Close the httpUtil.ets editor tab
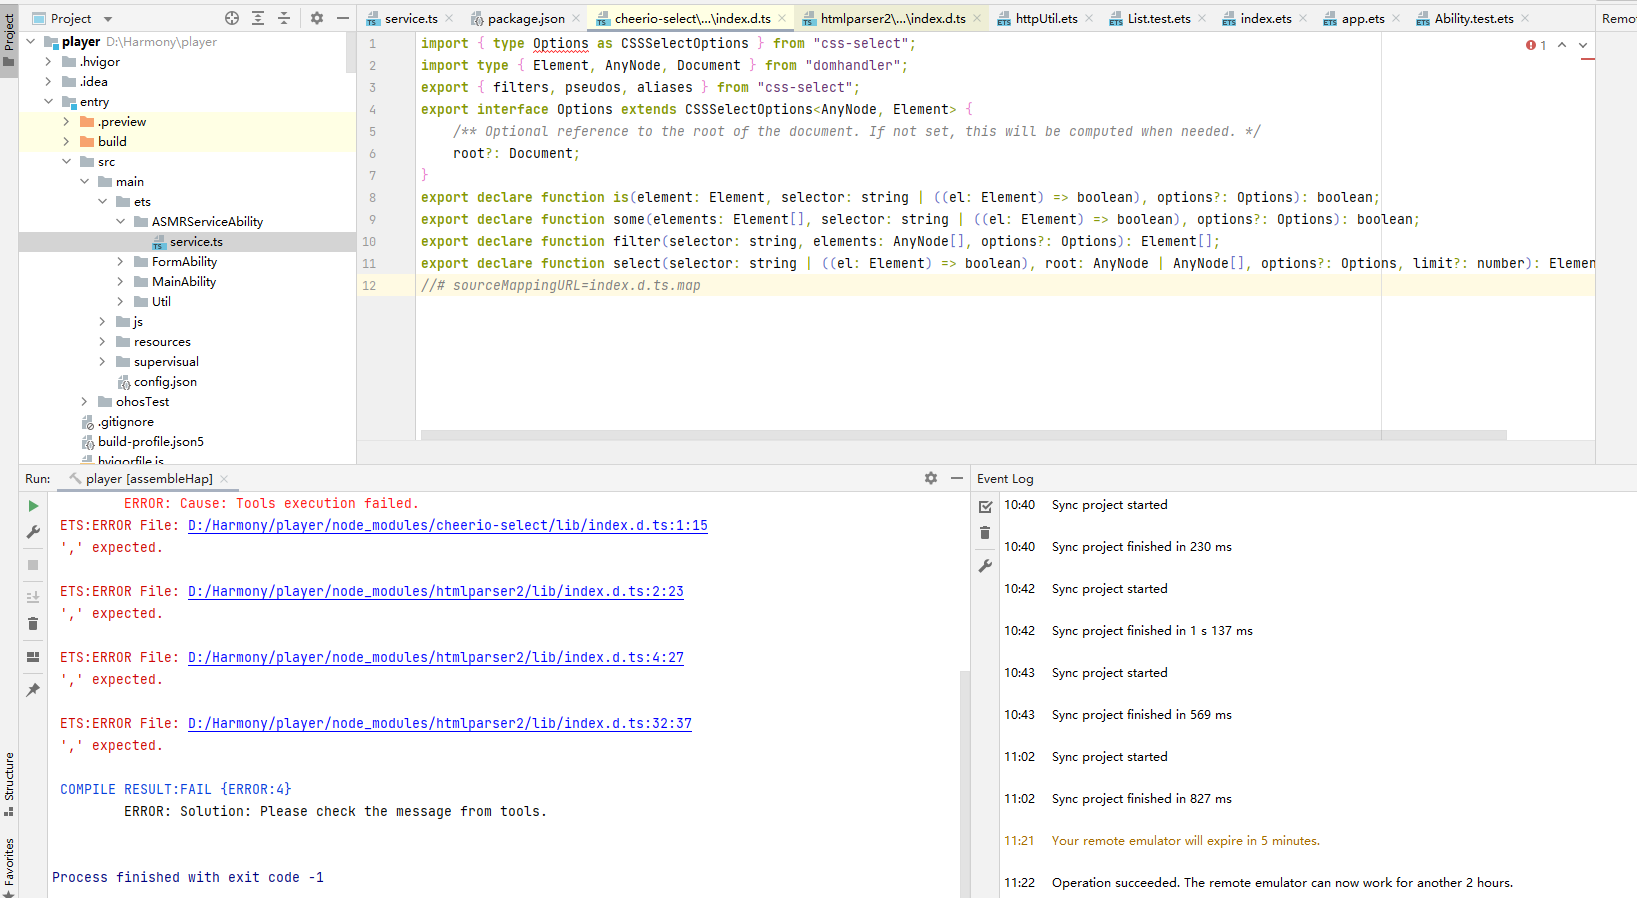1637x898 pixels. coord(1089,18)
